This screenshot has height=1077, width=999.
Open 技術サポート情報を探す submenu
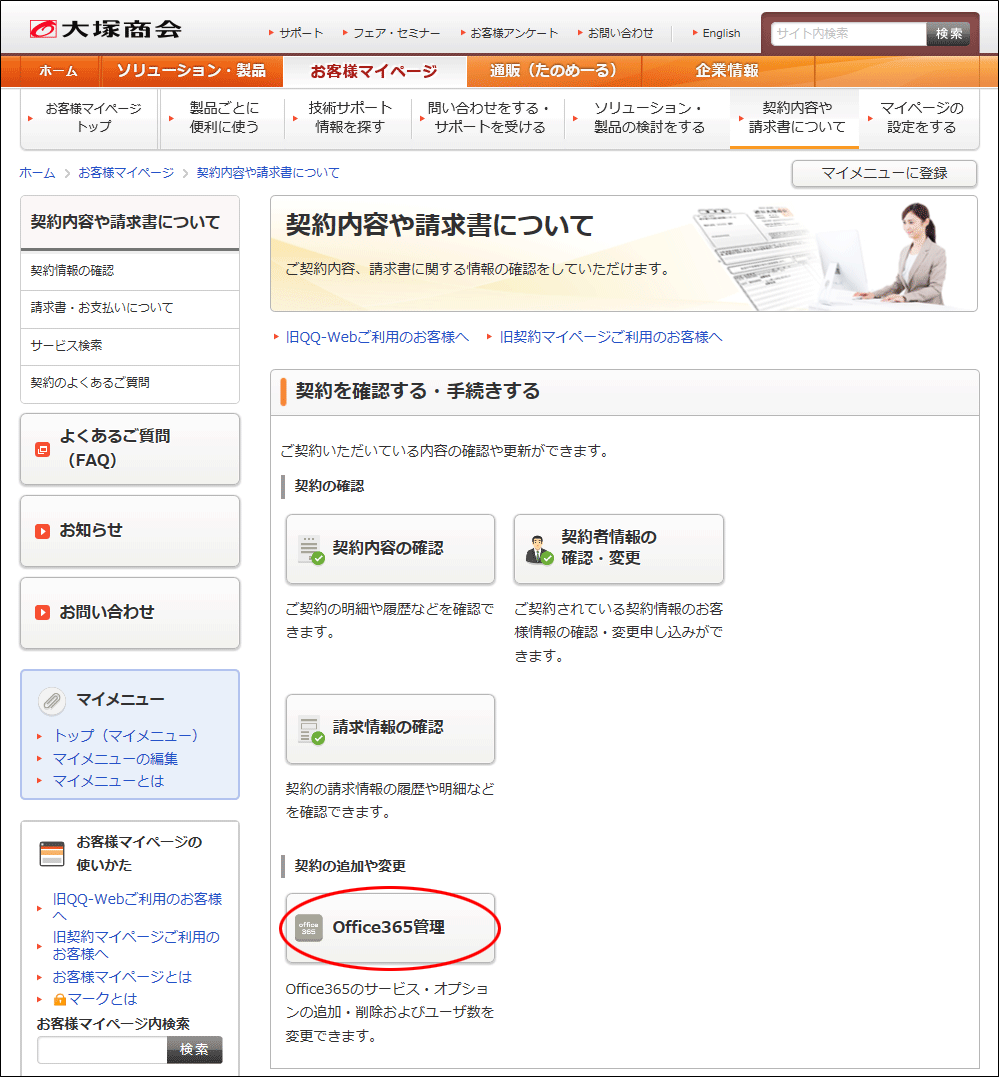click(348, 118)
